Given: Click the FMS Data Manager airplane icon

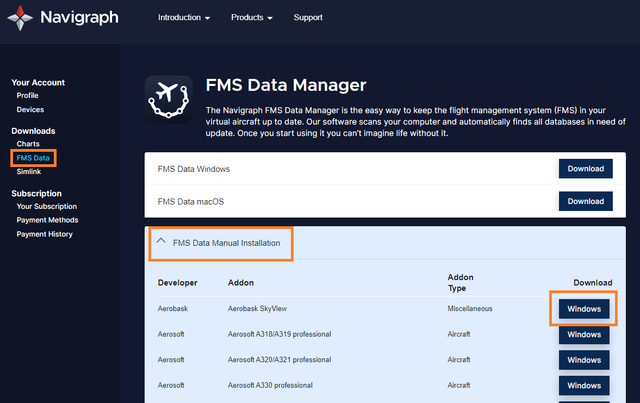Looking at the screenshot, I should click(169, 99).
